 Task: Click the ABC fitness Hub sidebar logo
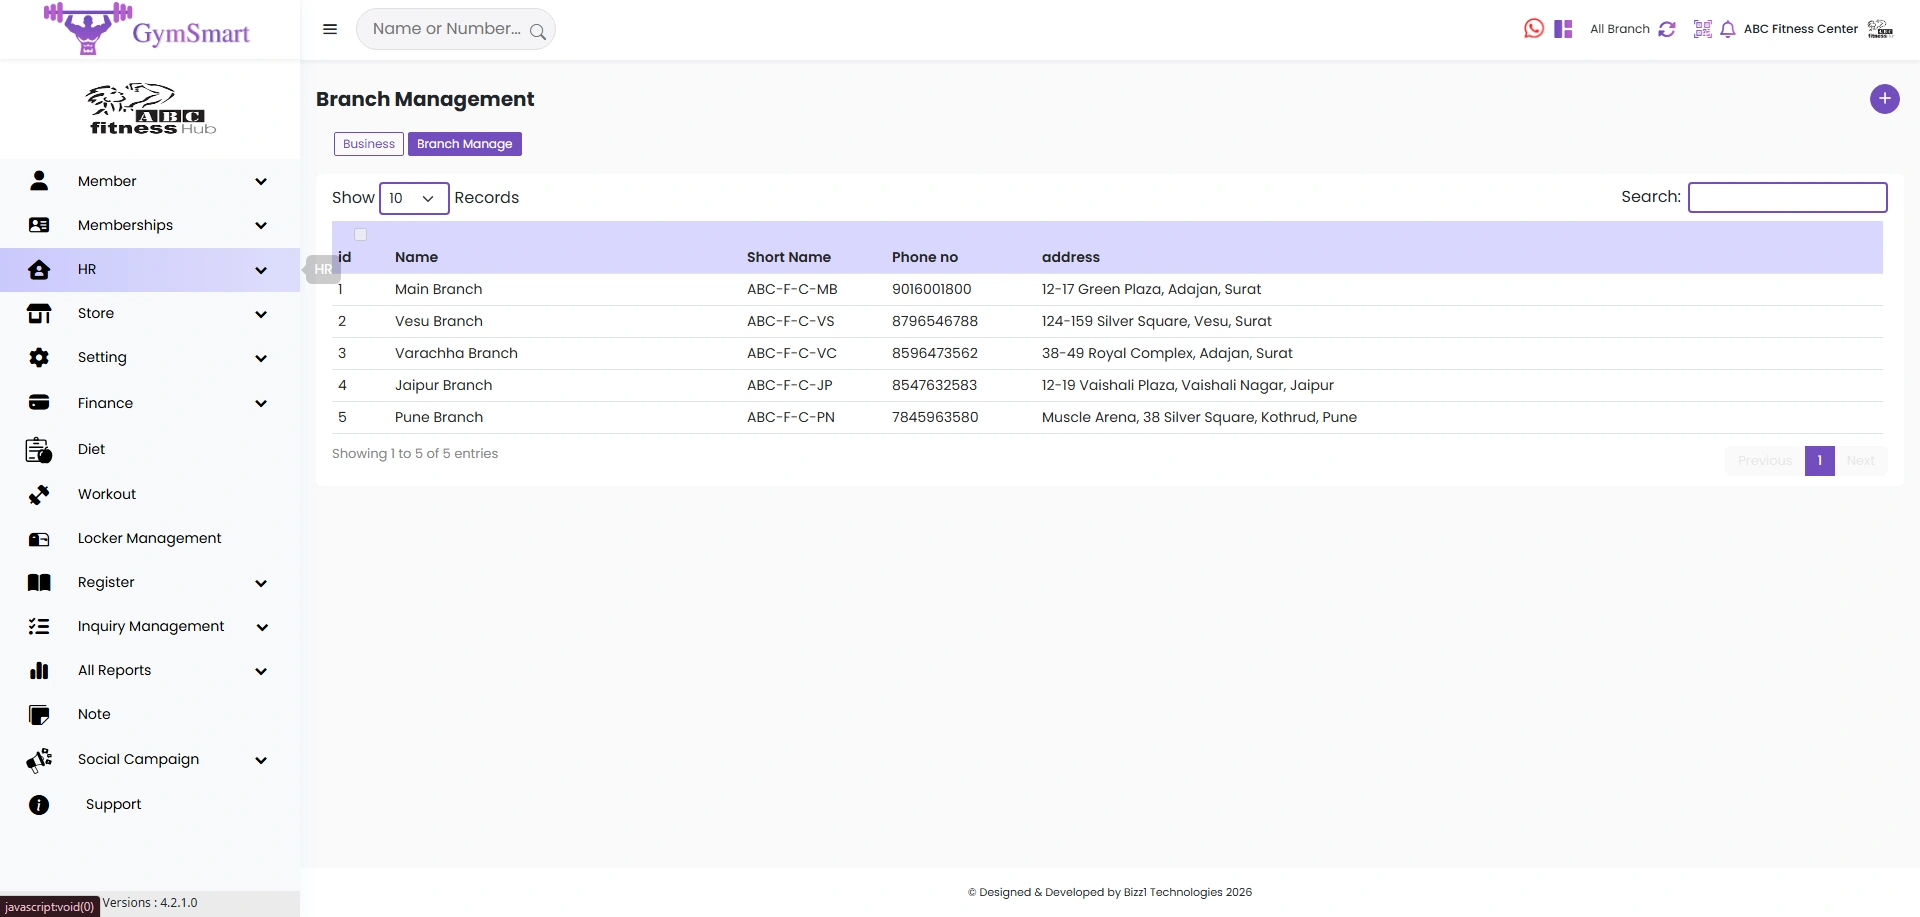[x=152, y=109]
